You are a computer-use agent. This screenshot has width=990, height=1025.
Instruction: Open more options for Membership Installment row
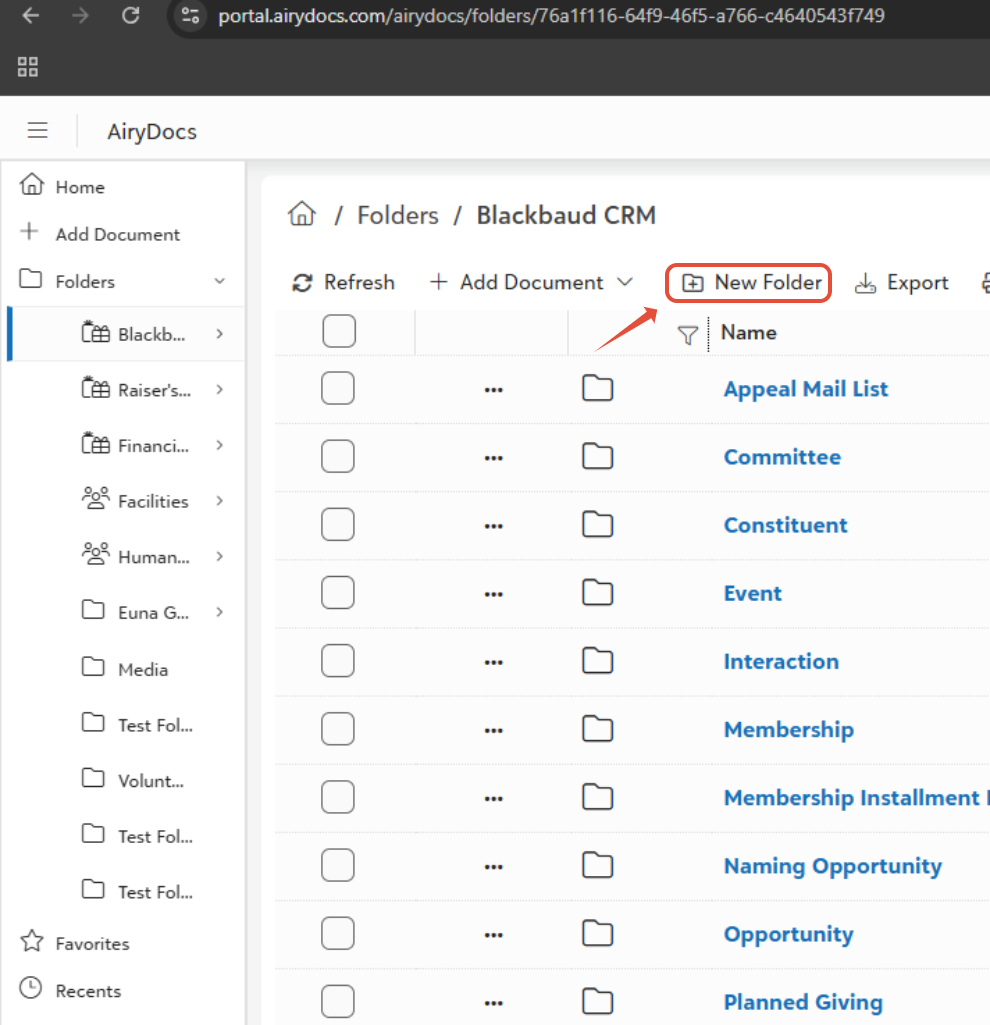pos(494,799)
